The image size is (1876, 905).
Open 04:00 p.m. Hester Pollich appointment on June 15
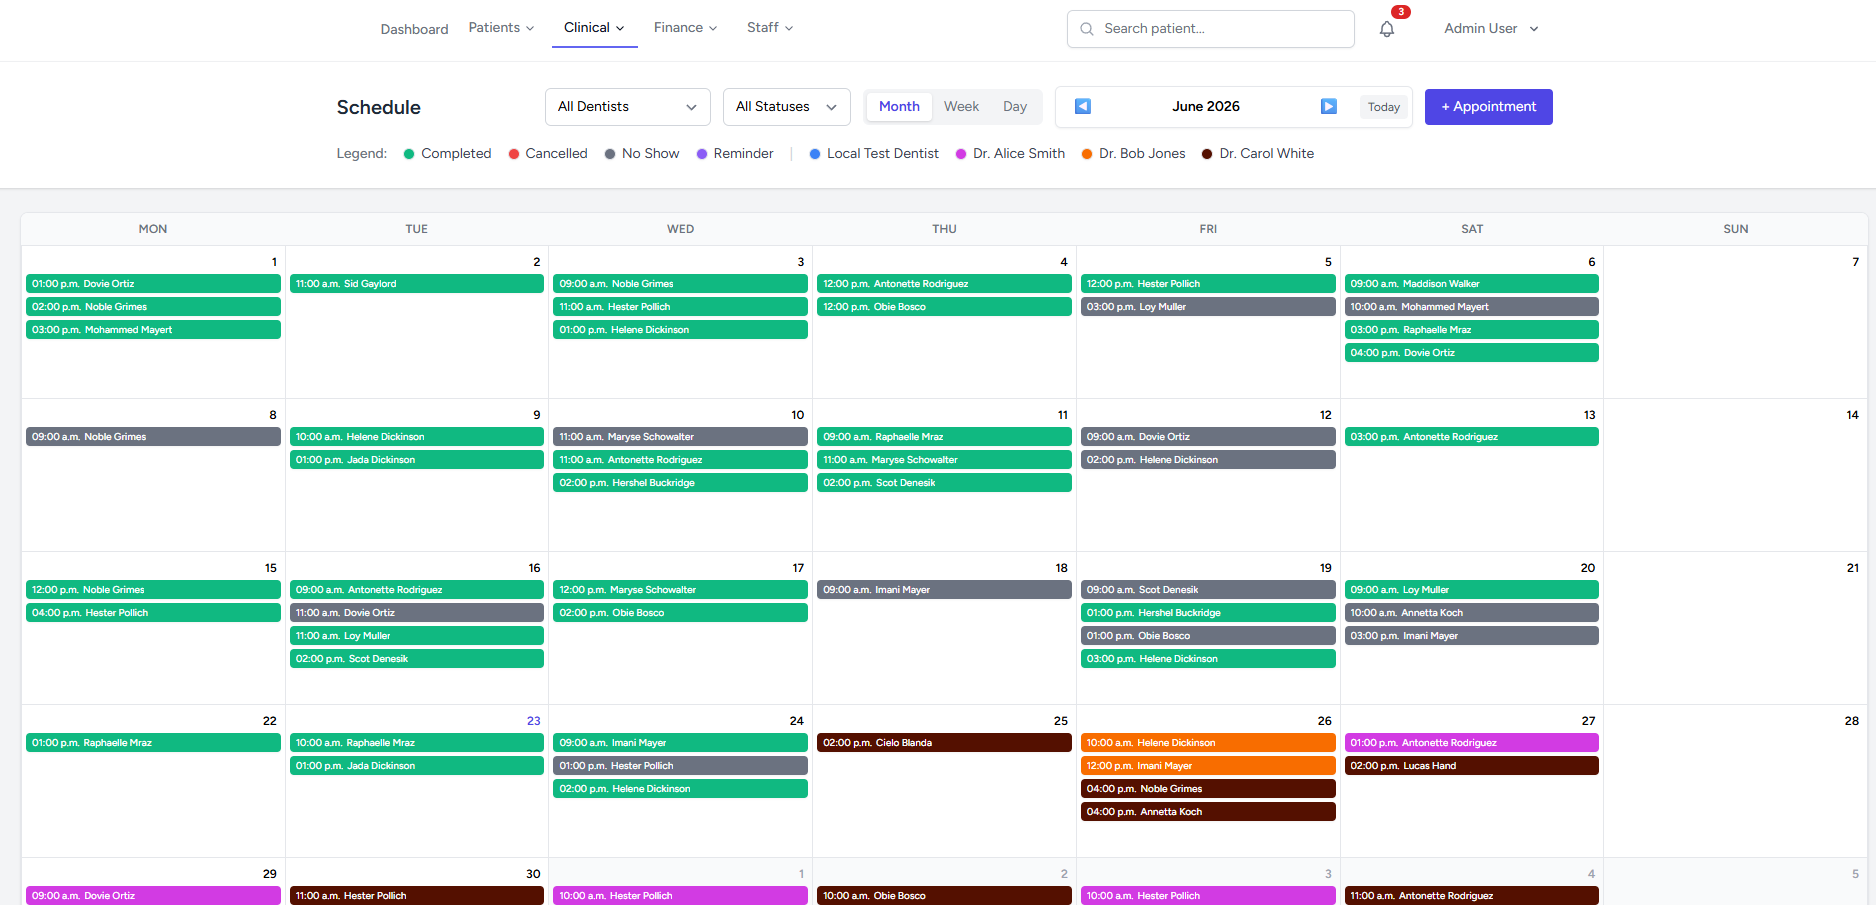point(153,613)
